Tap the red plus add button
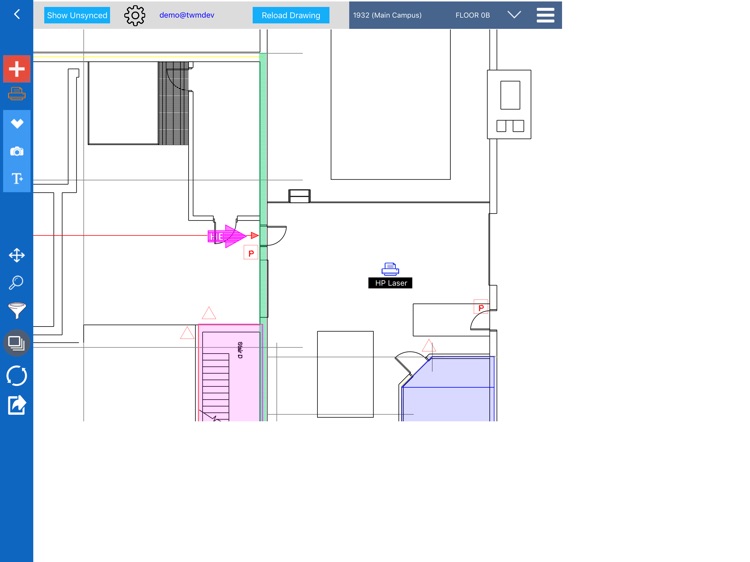Image resolution: width=750 pixels, height=562 pixels. pos(17,69)
